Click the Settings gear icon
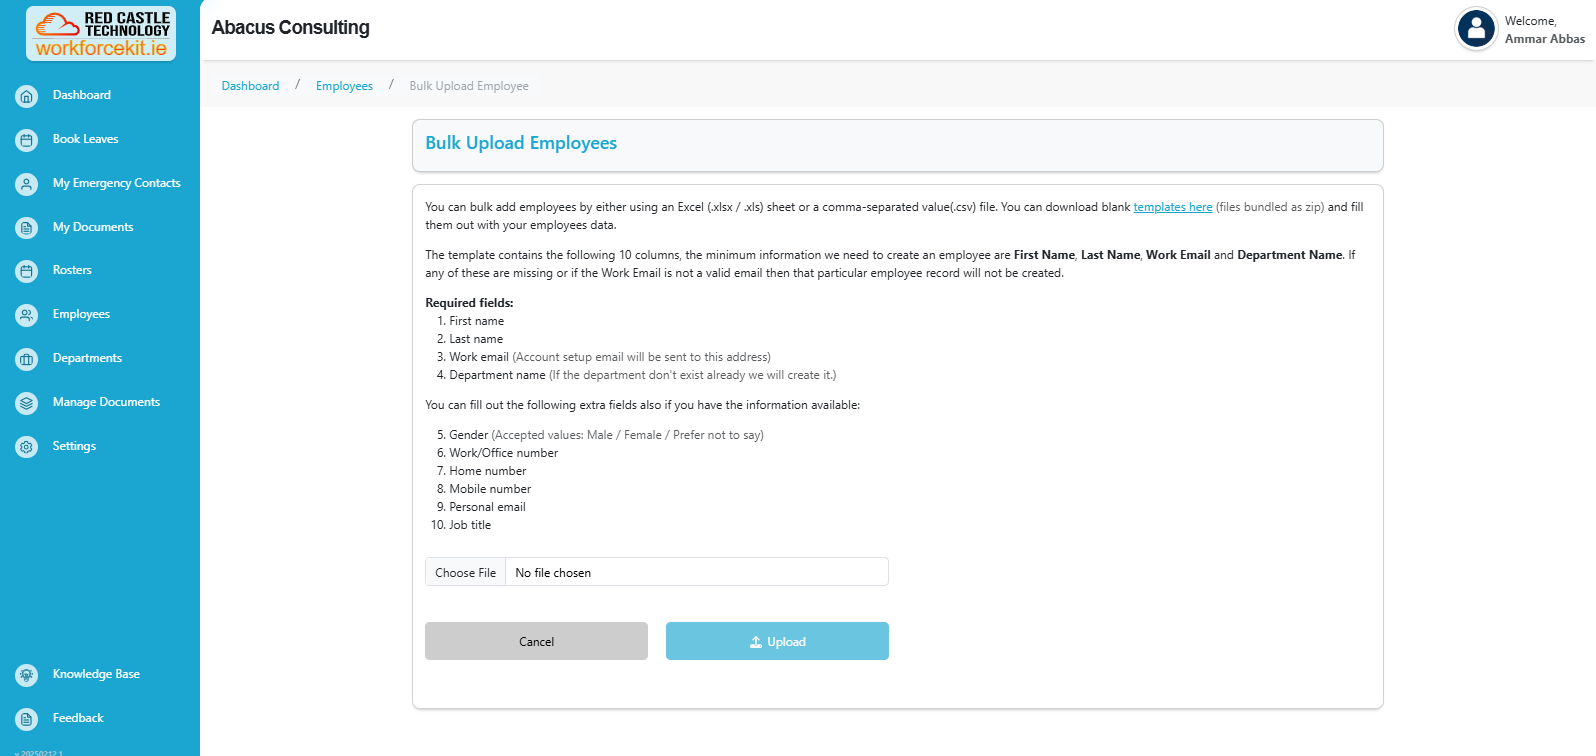 (27, 447)
